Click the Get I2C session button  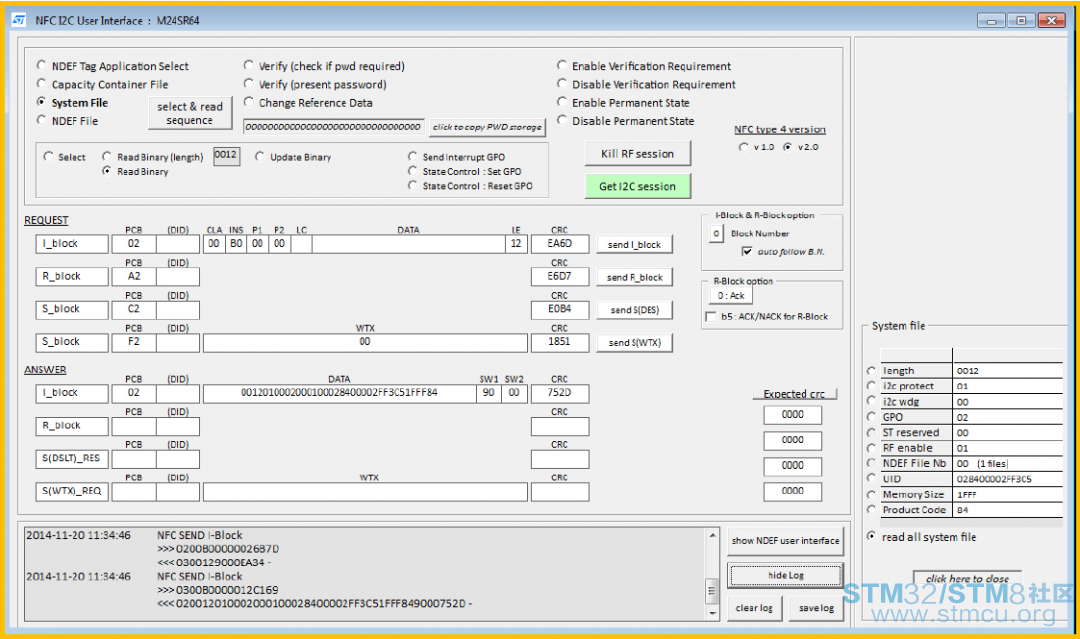638,186
